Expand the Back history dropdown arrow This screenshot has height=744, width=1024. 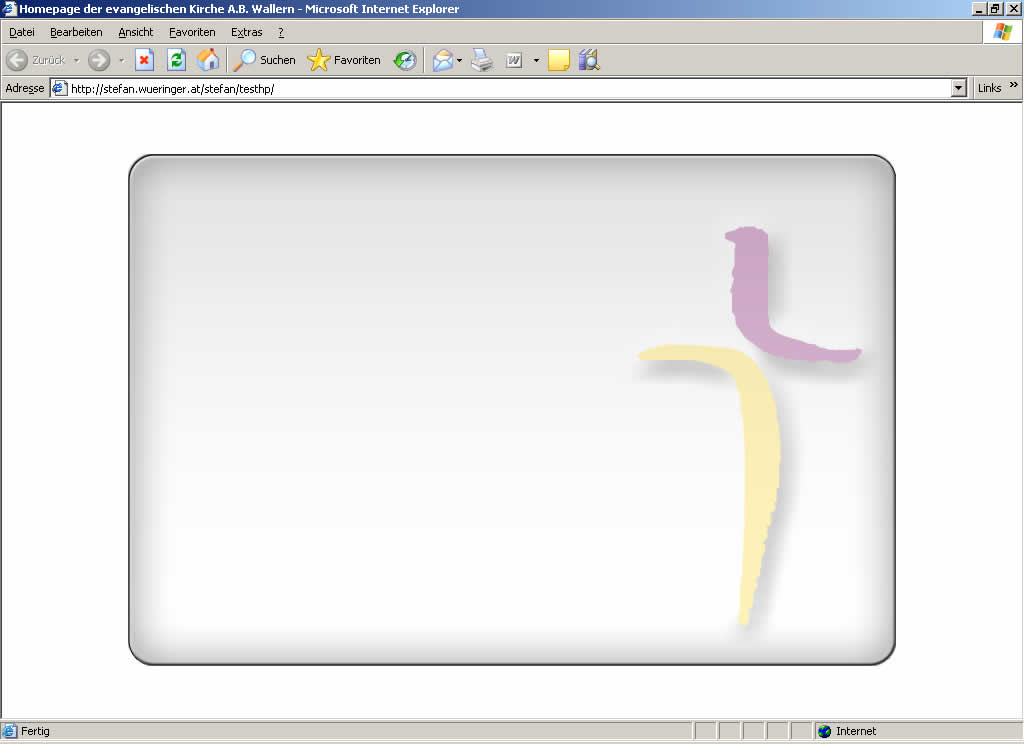(76, 60)
